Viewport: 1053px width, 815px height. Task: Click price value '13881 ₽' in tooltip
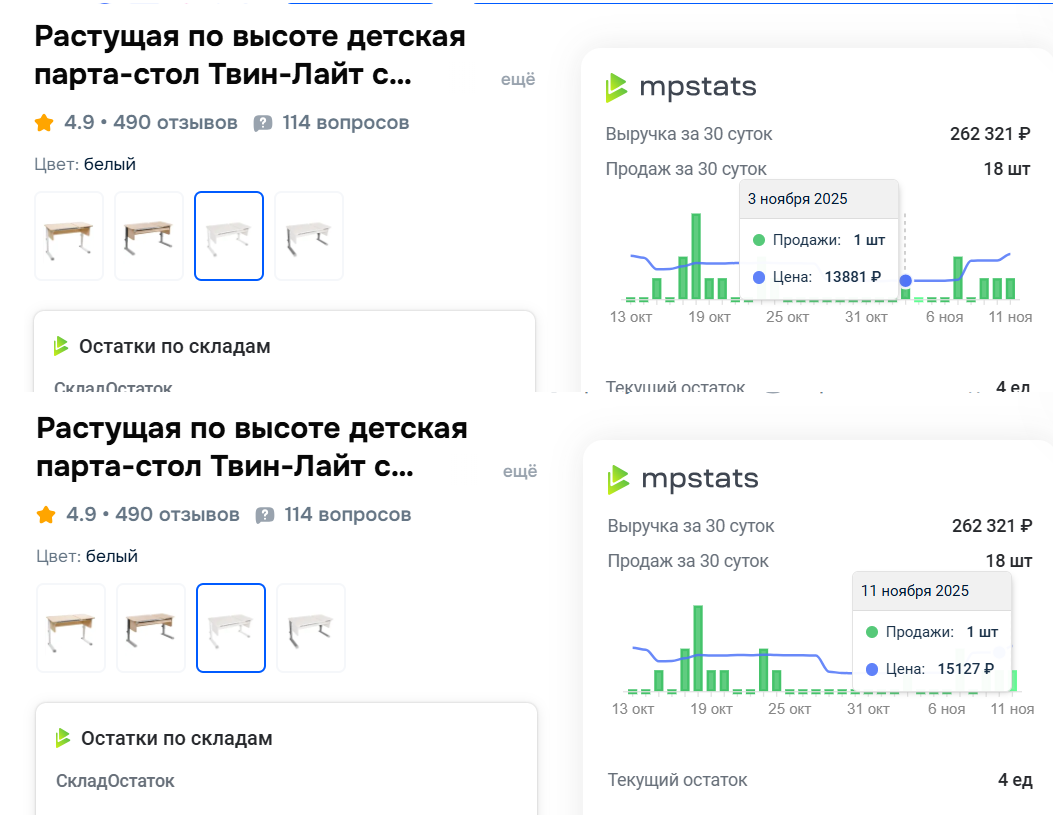pyautogui.click(x=853, y=277)
